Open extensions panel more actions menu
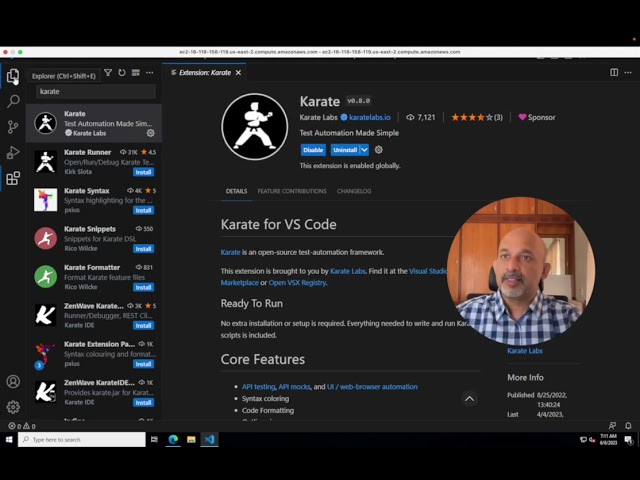This screenshot has width=640, height=480. coord(150,73)
